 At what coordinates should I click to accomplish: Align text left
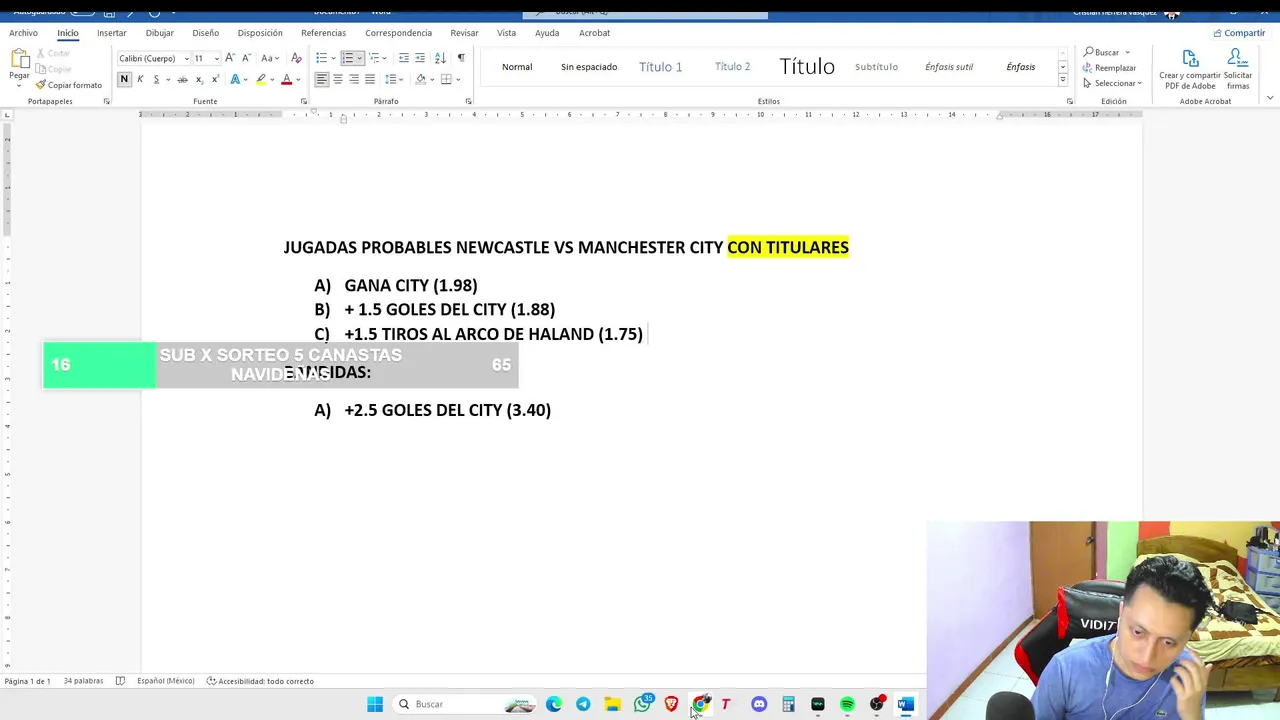tap(321, 79)
